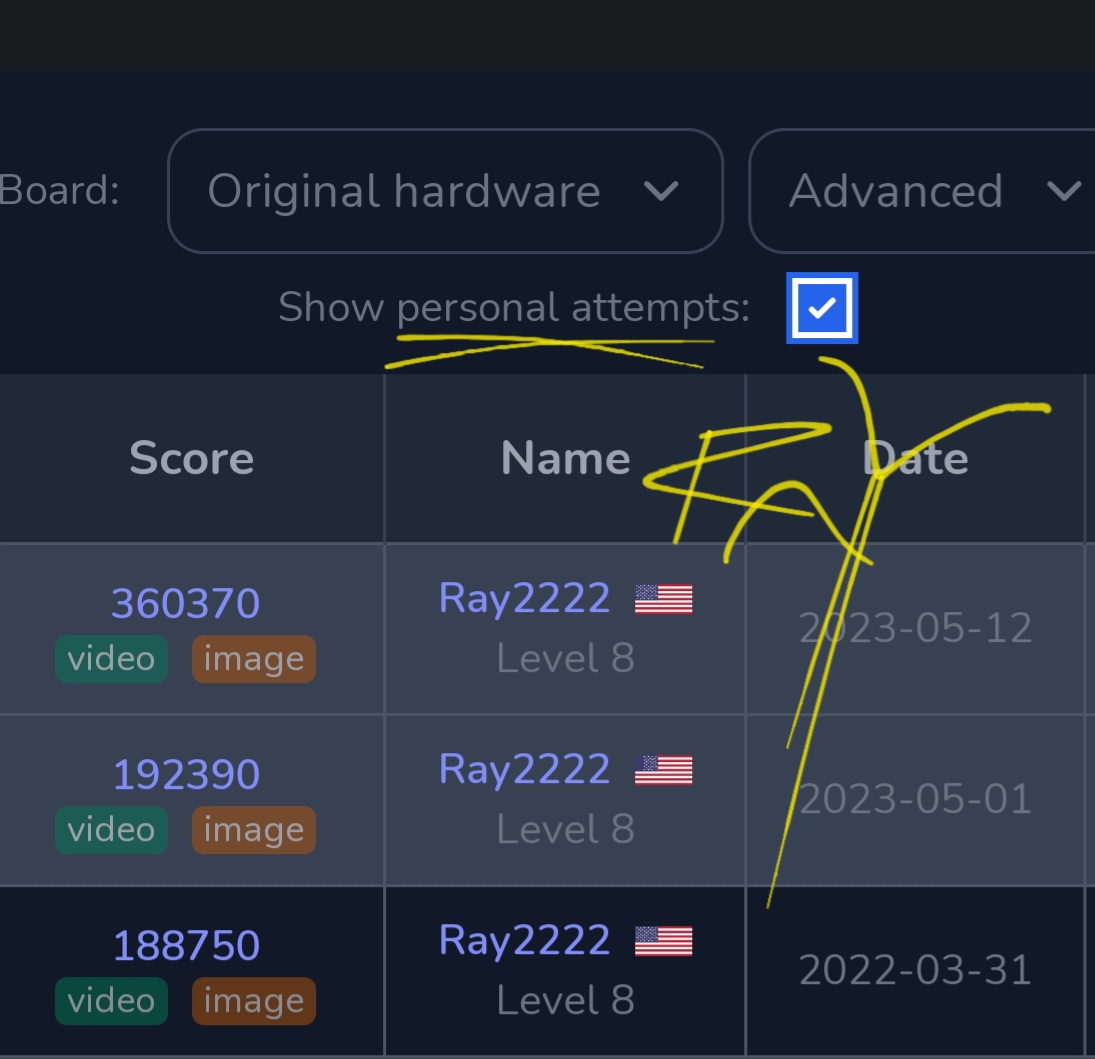
Task: Open the "Original hardware" board dropdown
Action: [x=444, y=191]
